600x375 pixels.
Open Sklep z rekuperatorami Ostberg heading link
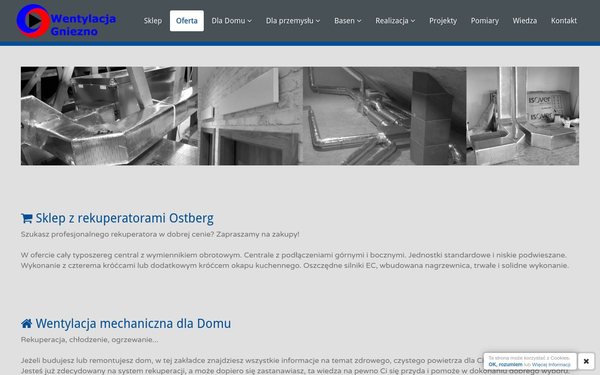(124, 218)
